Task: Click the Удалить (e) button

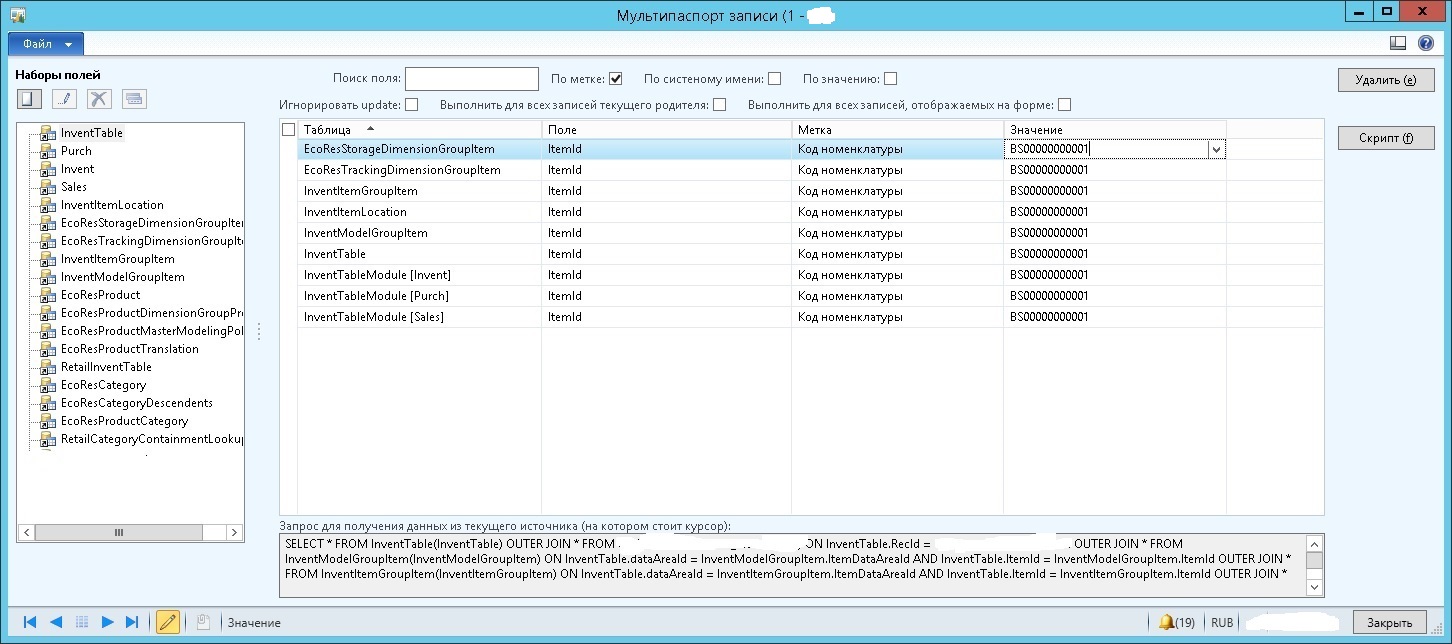Action: (x=1386, y=80)
